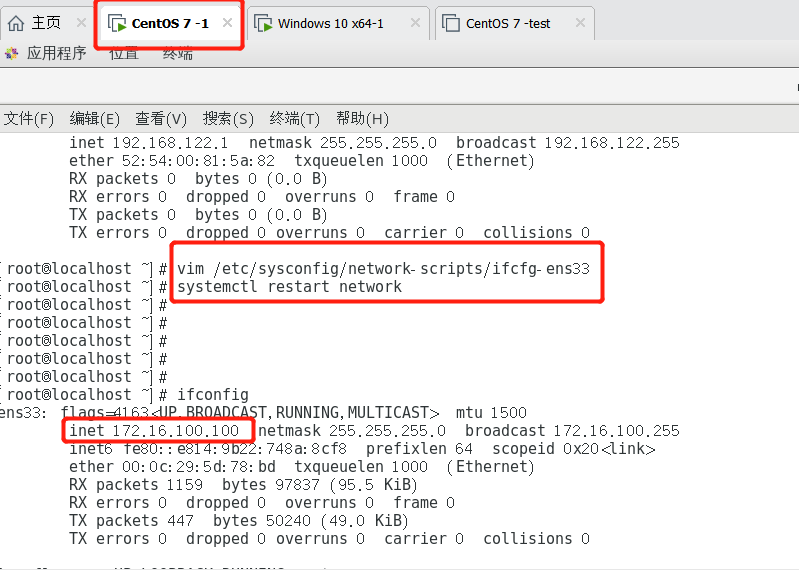
Task: Open terminal 文件(F) menu
Action: coord(29,119)
